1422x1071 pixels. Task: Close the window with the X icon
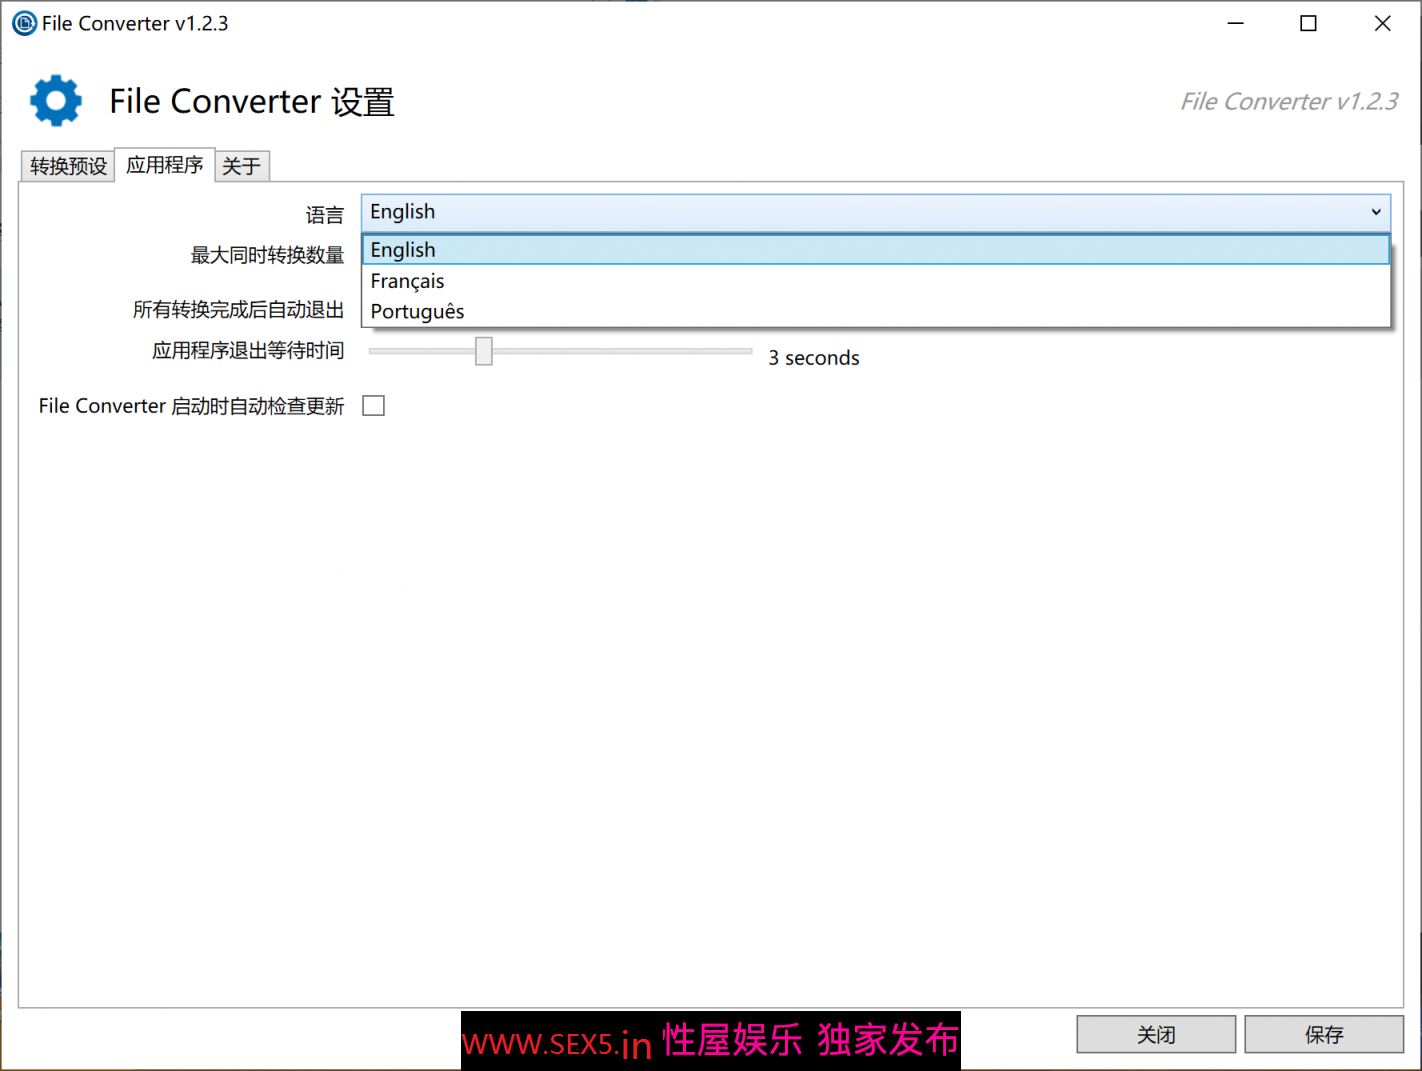(1382, 23)
